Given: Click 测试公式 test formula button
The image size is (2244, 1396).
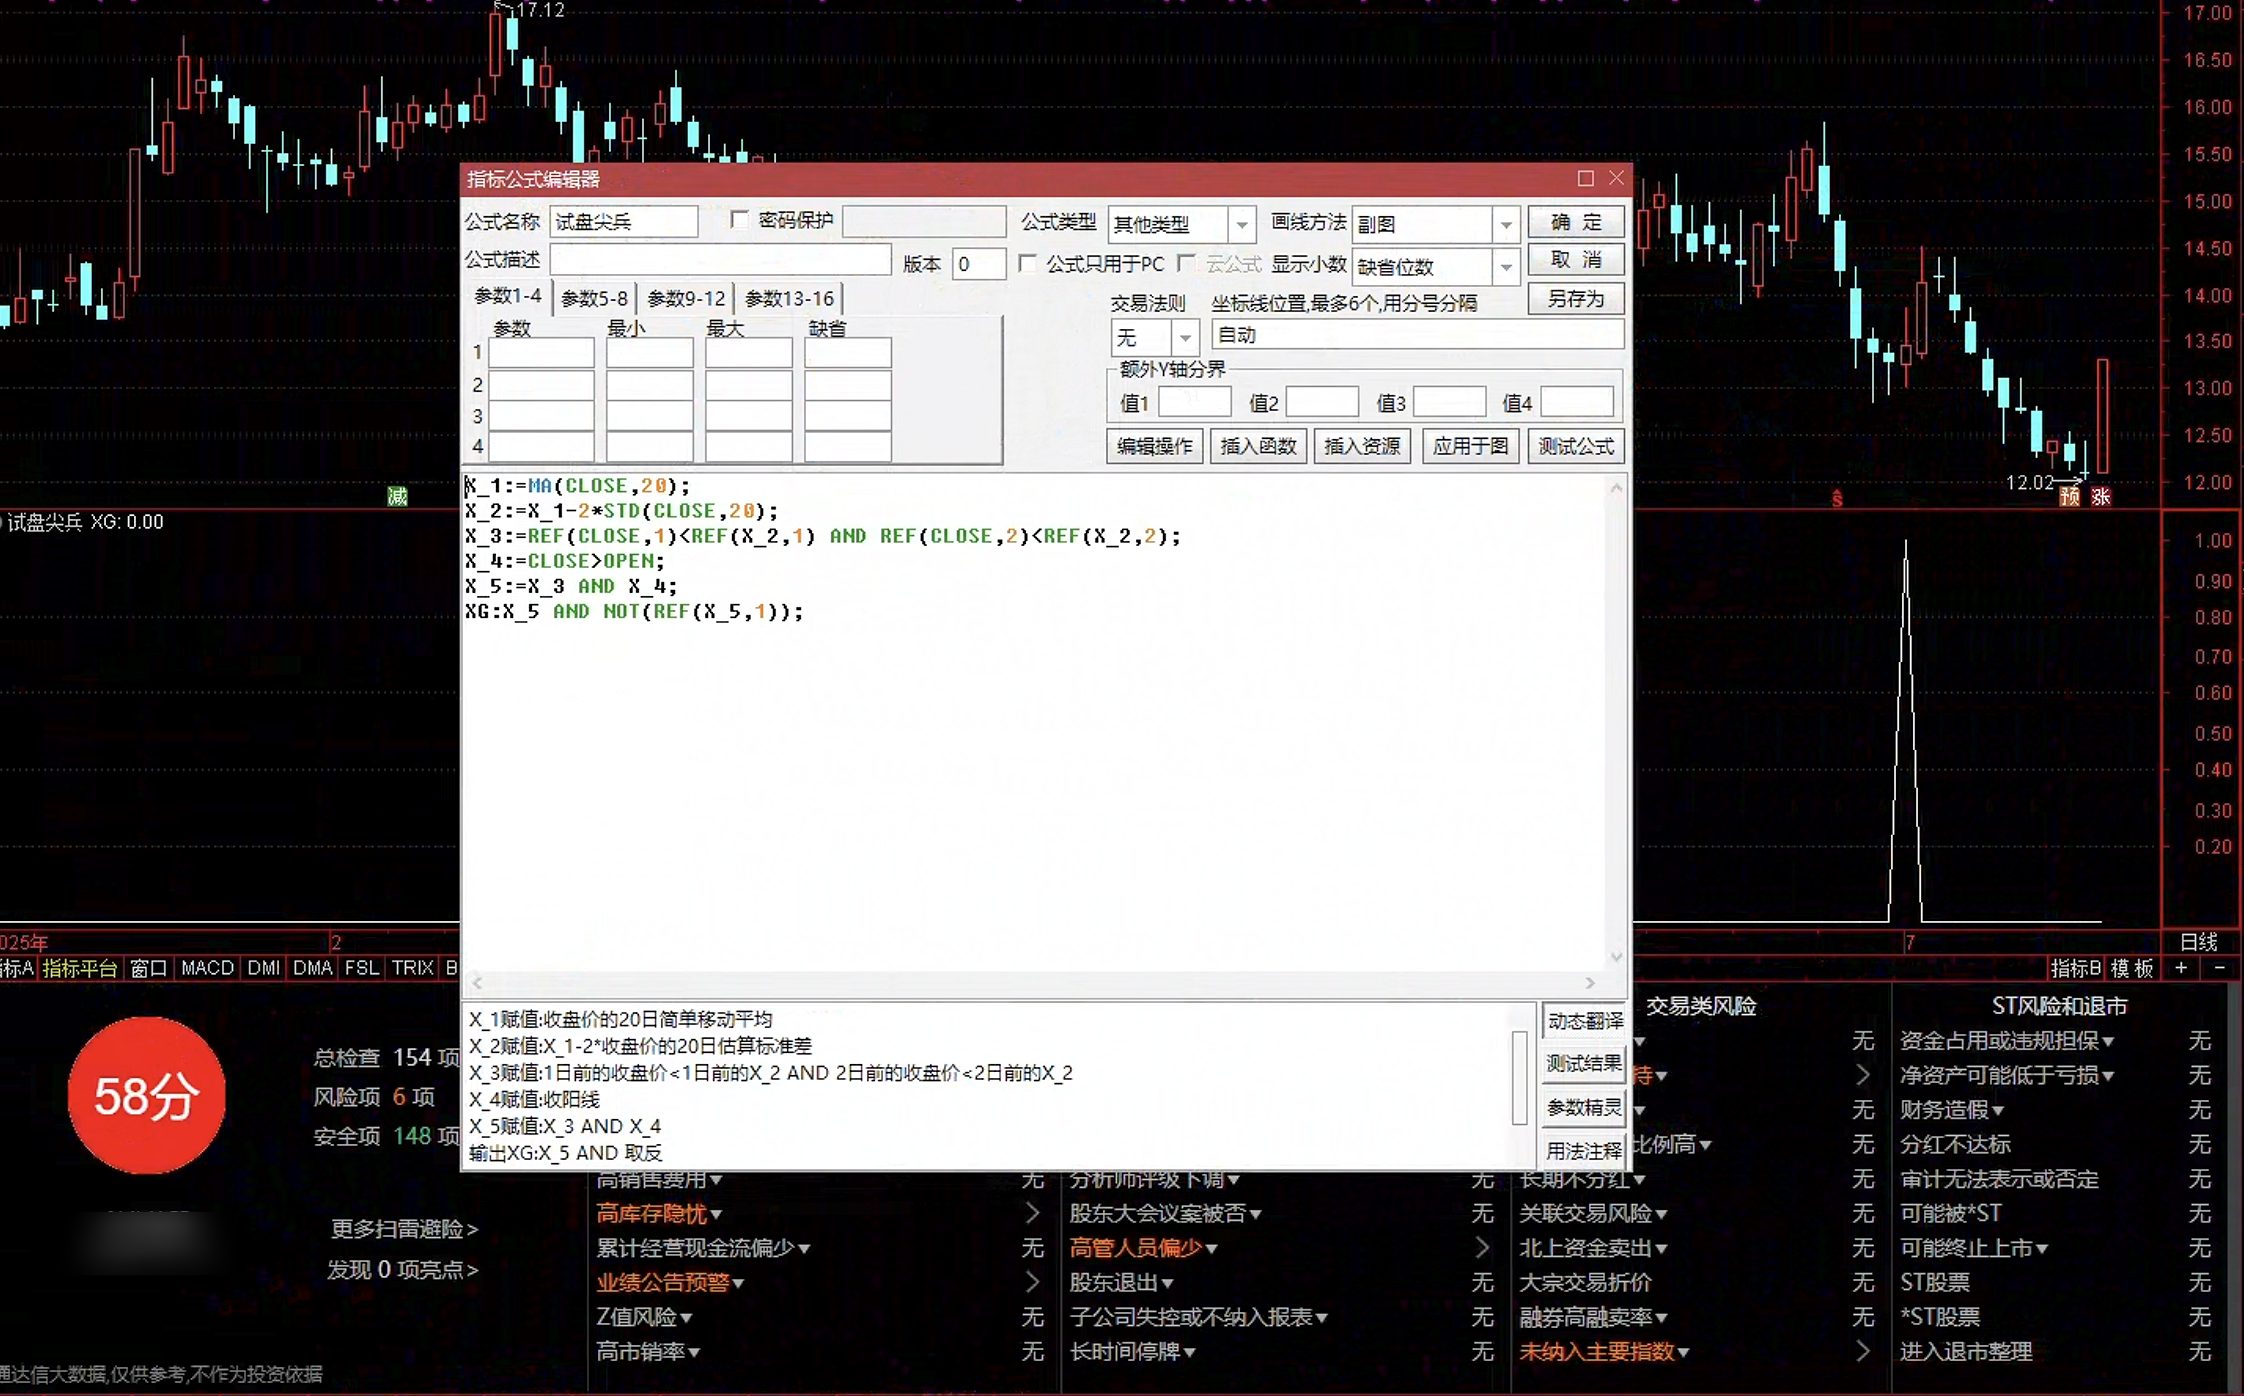Looking at the screenshot, I should point(1576,446).
